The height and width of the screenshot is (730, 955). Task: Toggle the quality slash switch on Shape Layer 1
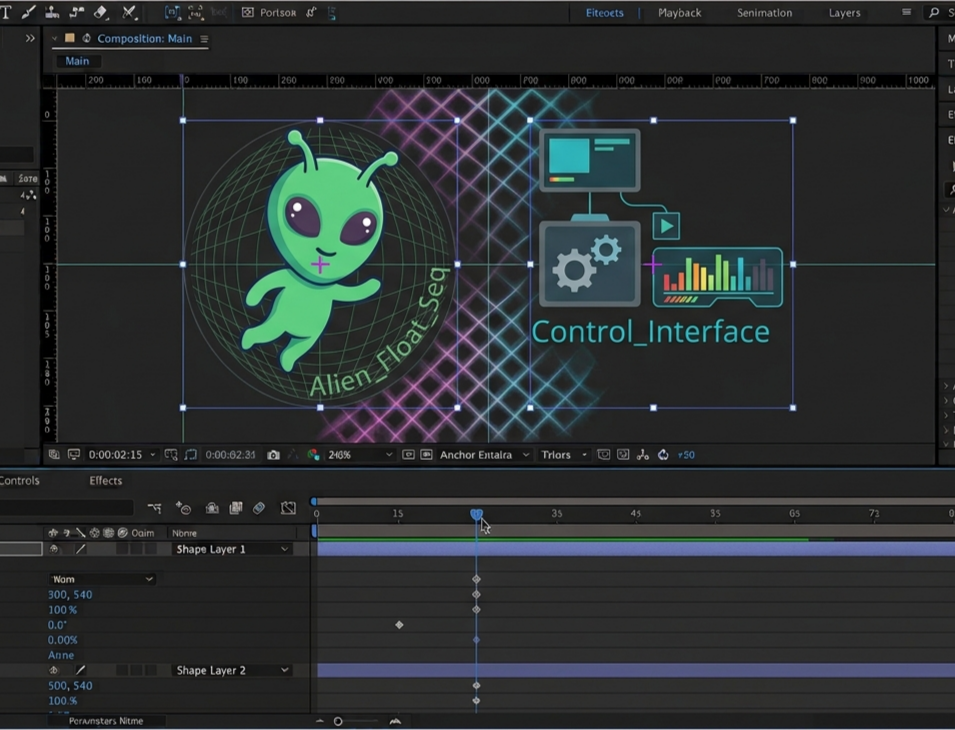[x=80, y=549]
